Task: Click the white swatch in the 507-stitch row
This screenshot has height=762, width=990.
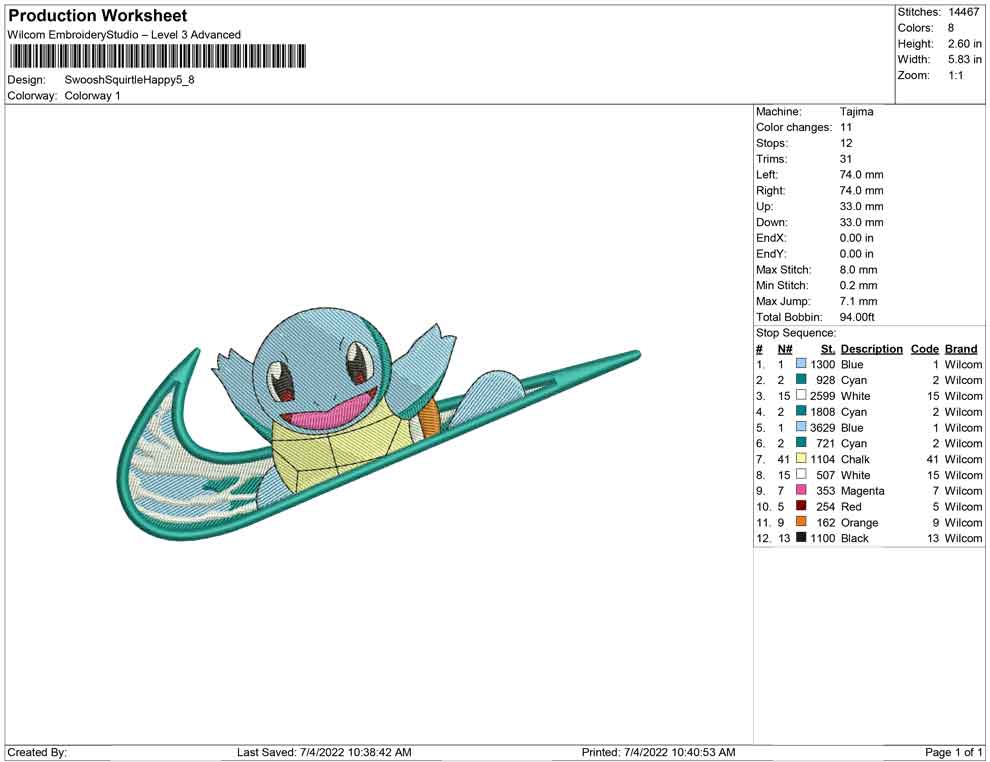Action: [801, 474]
